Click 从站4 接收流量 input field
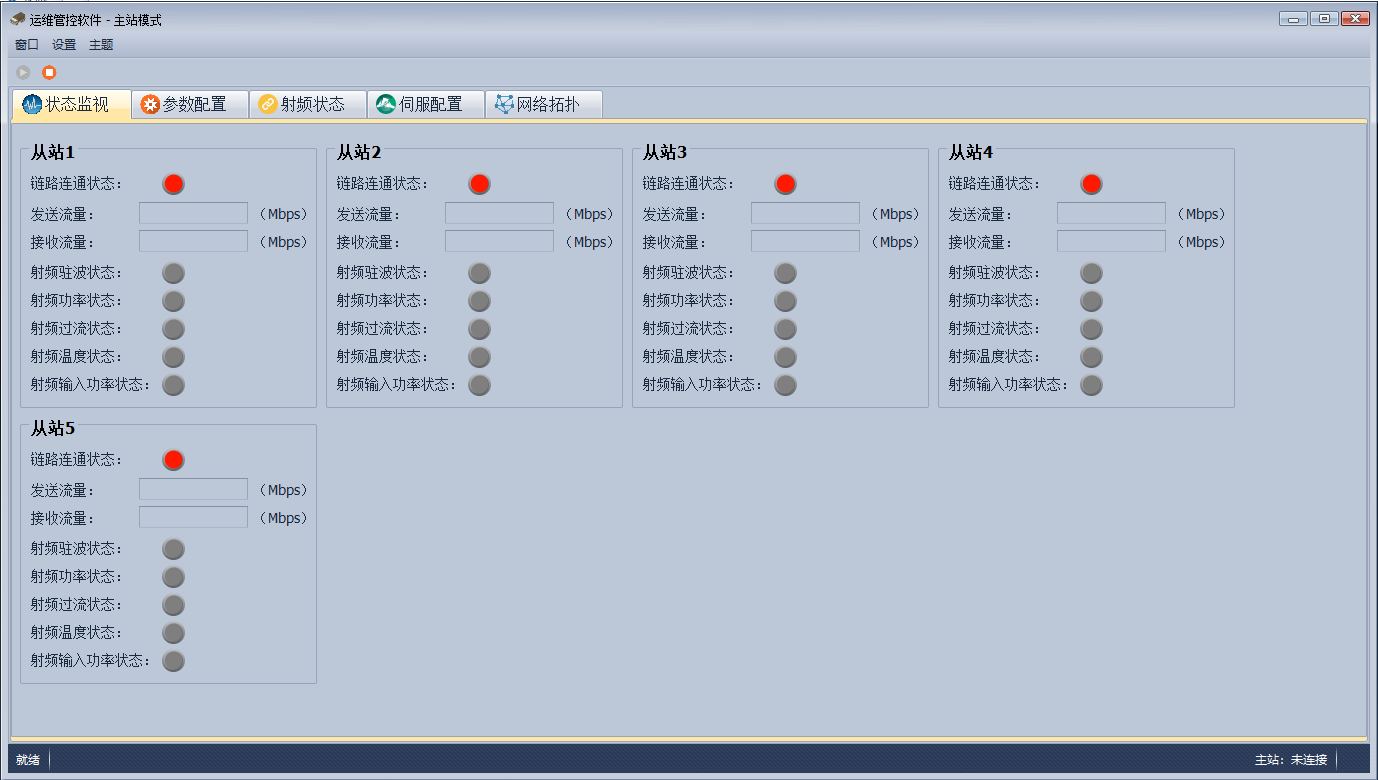 point(1111,241)
